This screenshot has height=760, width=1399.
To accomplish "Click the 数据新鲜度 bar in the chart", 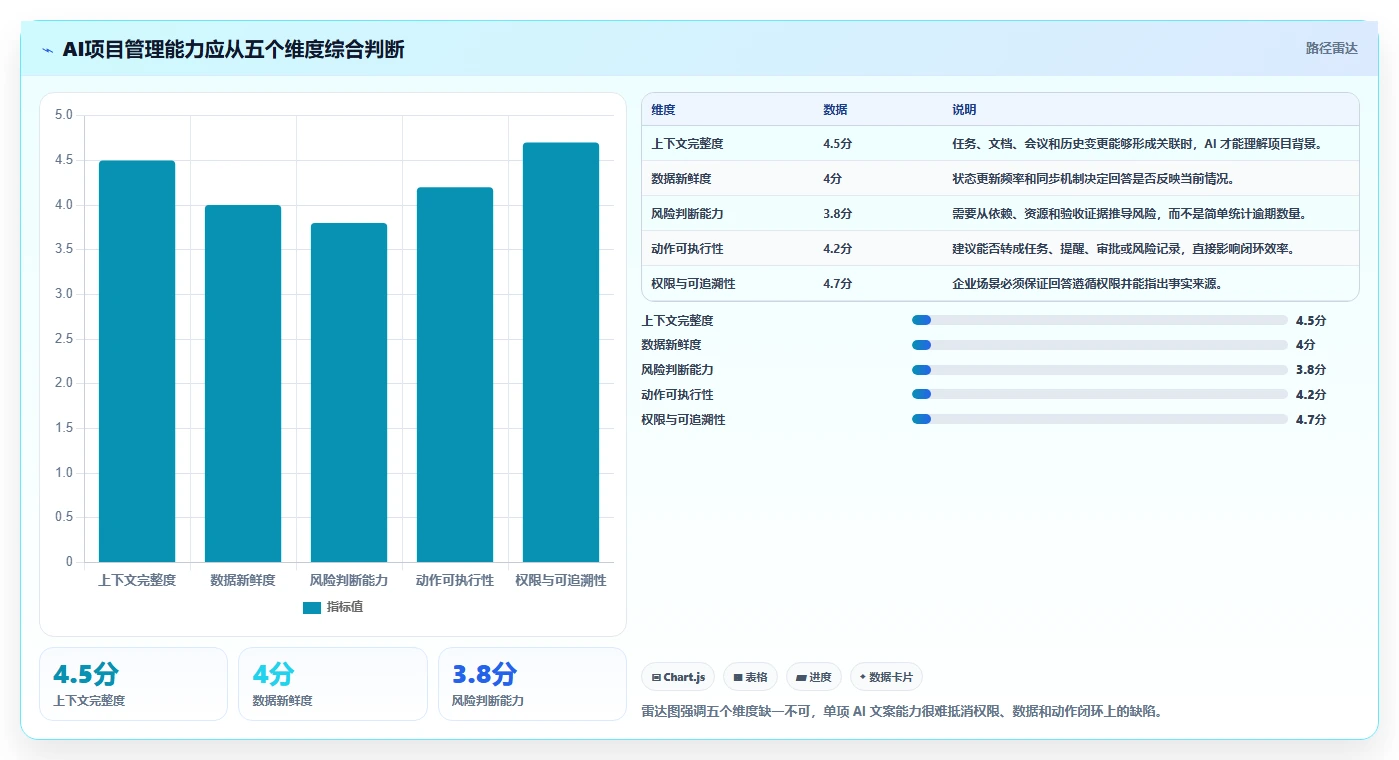I will click(x=243, y=383).
